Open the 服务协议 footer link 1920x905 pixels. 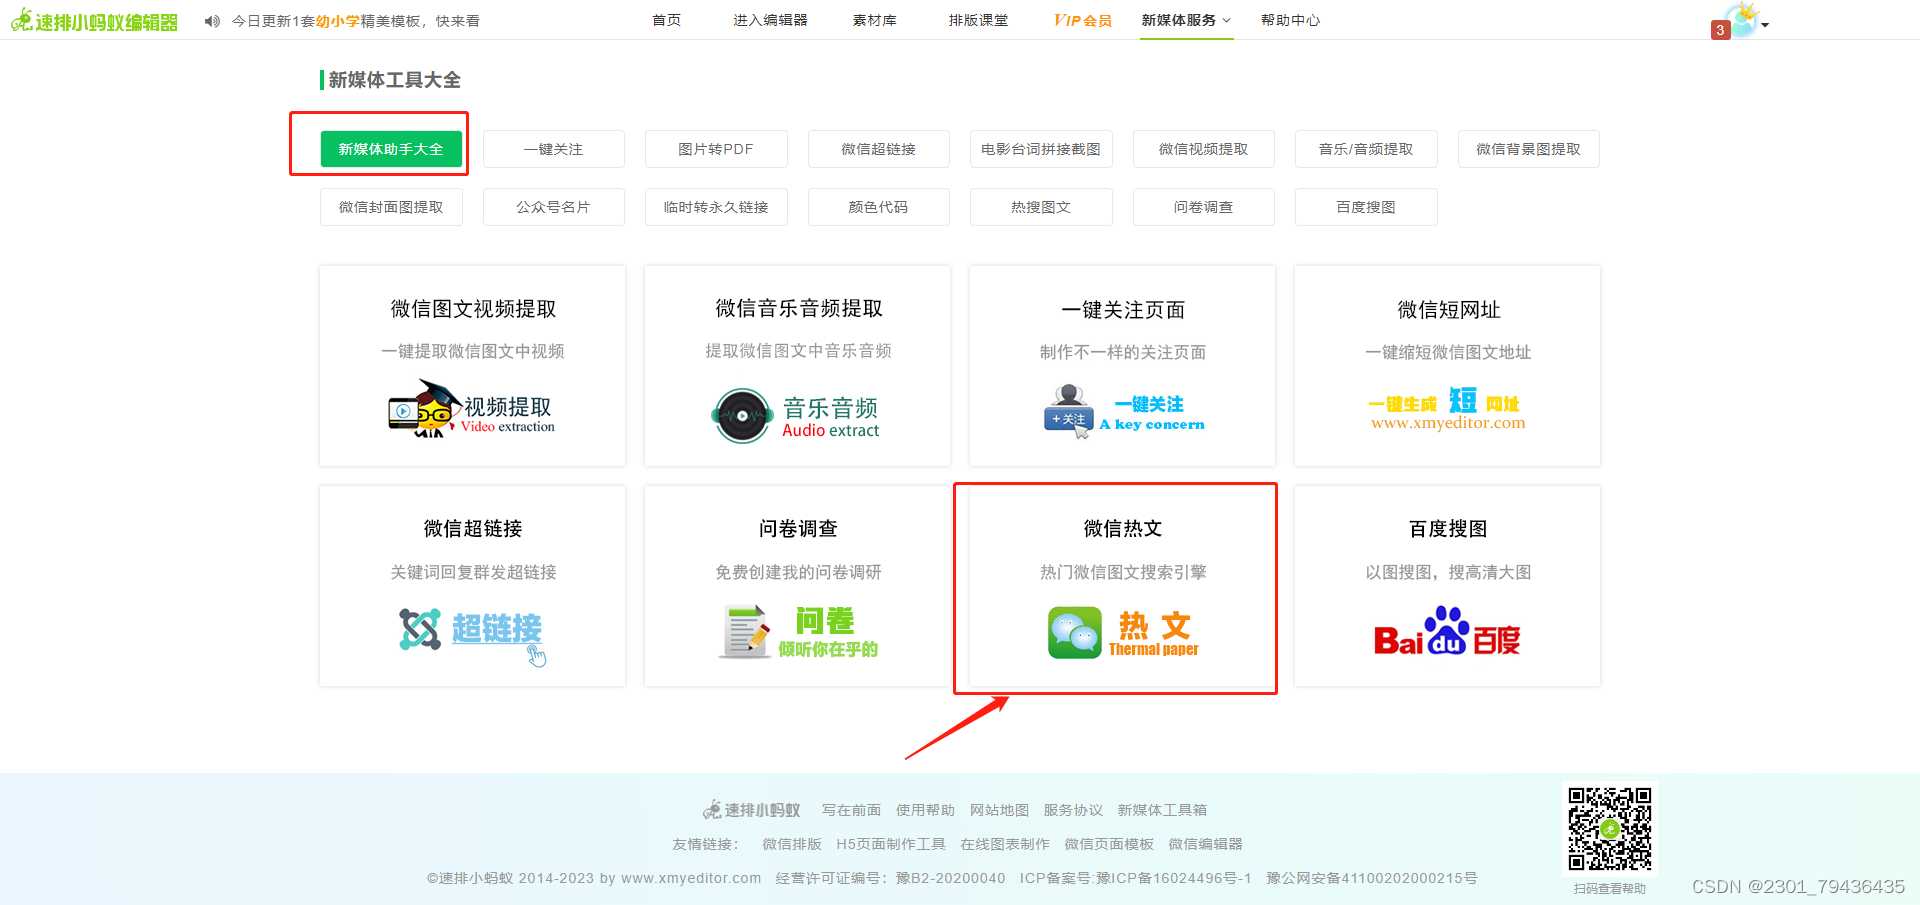click(x=1073, y=810)
